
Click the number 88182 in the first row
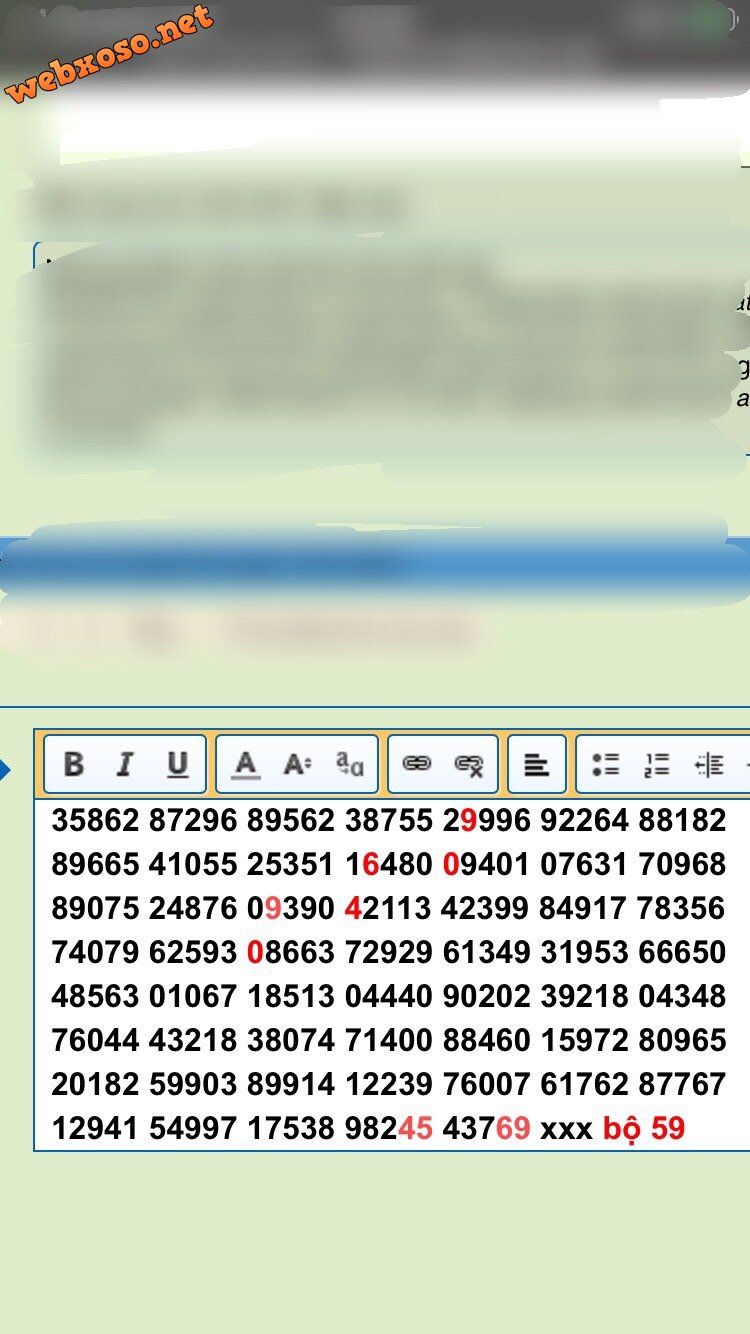coord(682,821)
